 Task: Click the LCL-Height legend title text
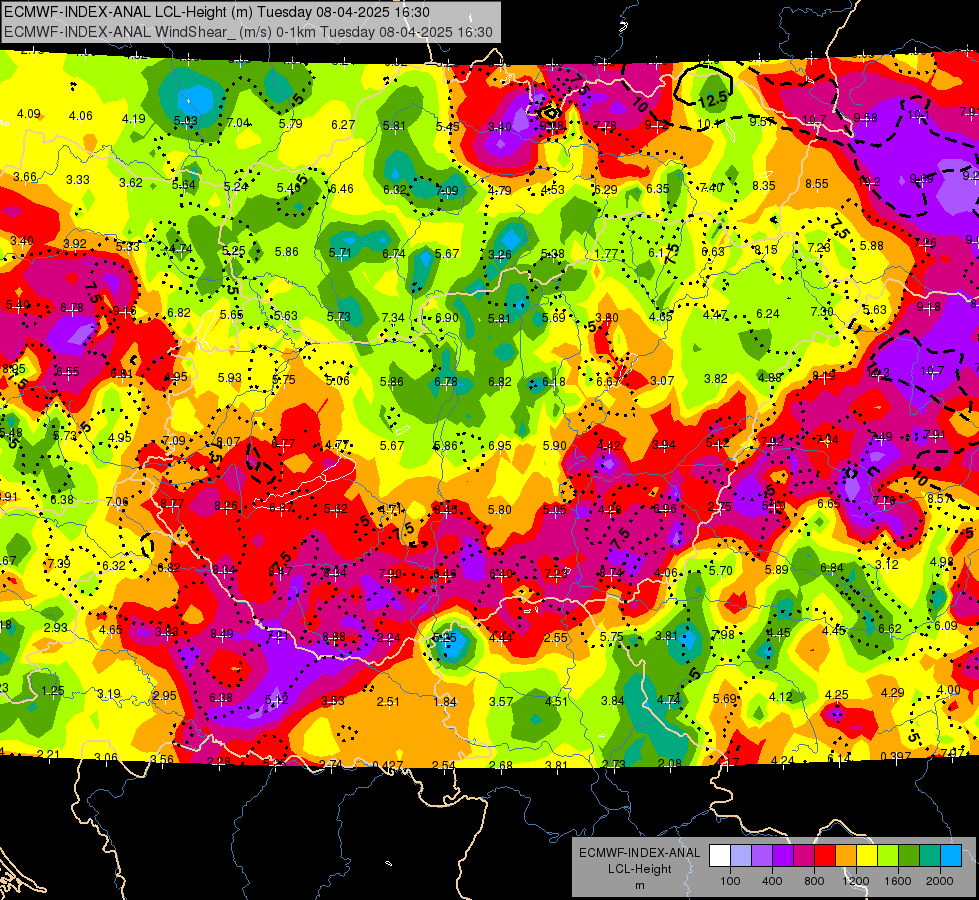[x=639, y=869]
